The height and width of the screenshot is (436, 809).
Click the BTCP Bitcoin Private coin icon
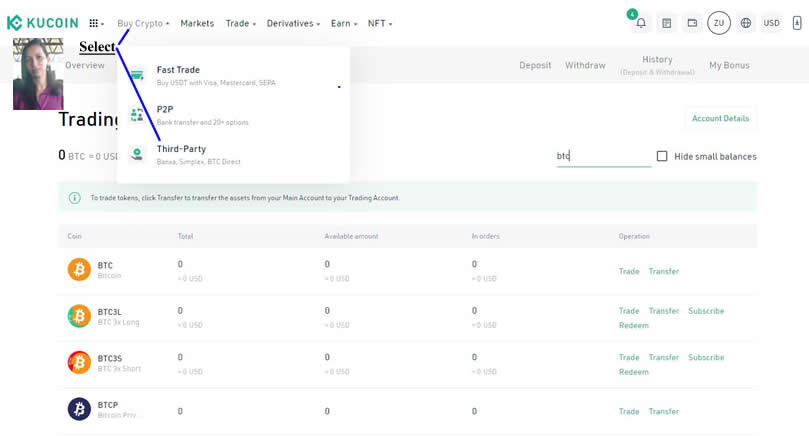[79, 409]
